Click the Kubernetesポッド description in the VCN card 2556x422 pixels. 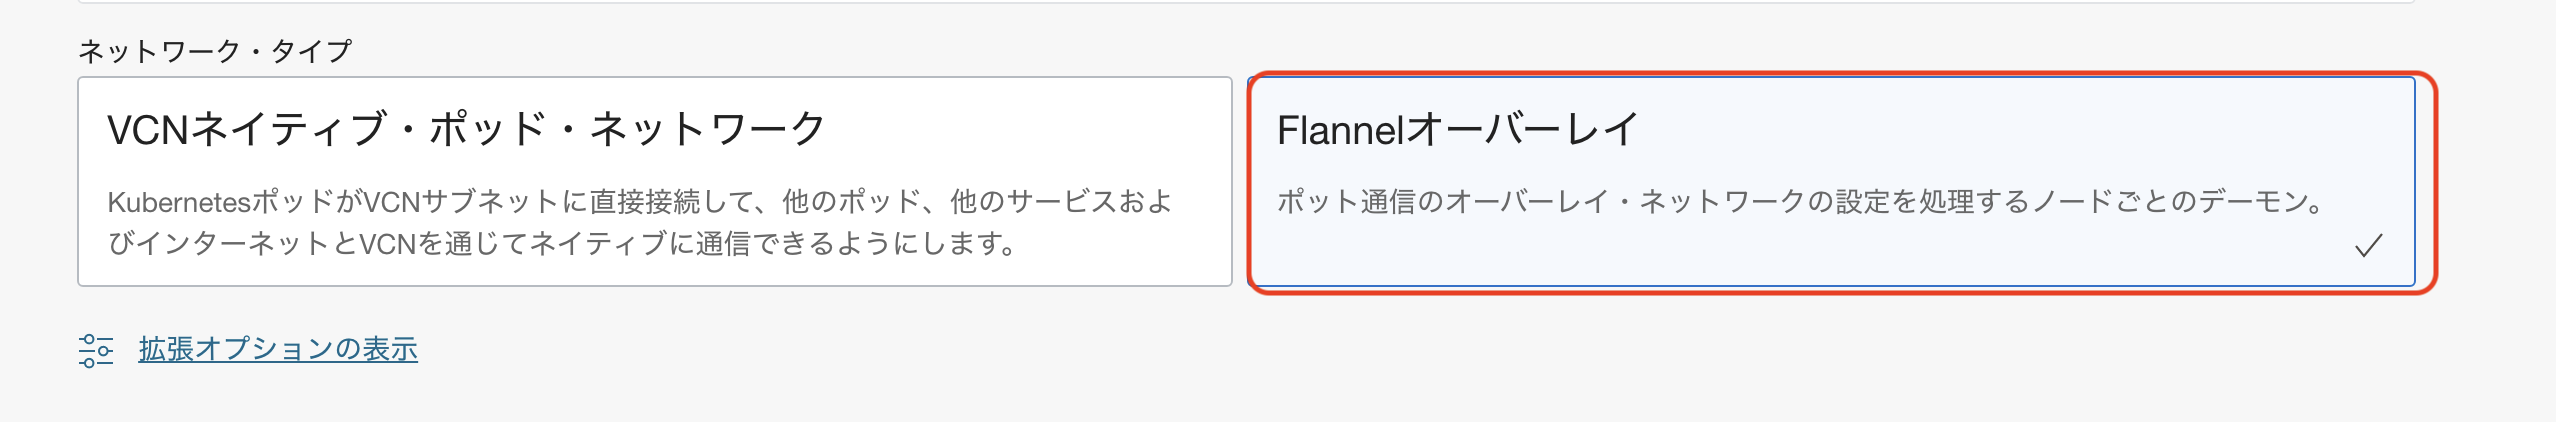(x=640, y=202)
